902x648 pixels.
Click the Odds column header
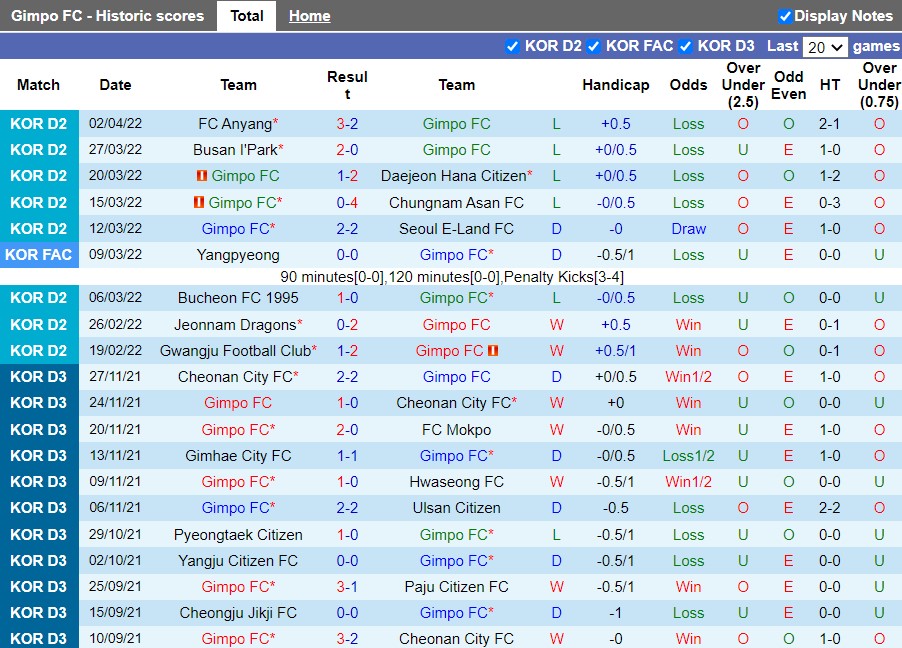pyautogui.click(x=688, y=85)
